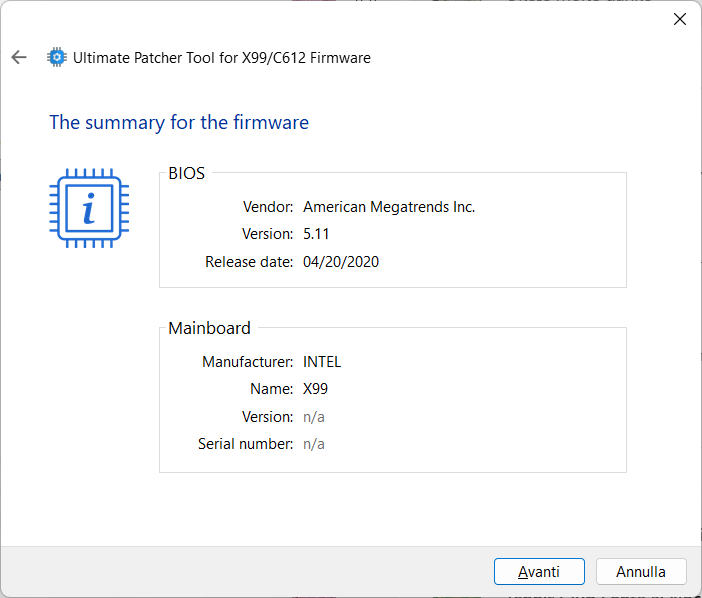The height and width of the screenshot is (598, 702).
Task: Click Avanti to continue
Action: 539,571
